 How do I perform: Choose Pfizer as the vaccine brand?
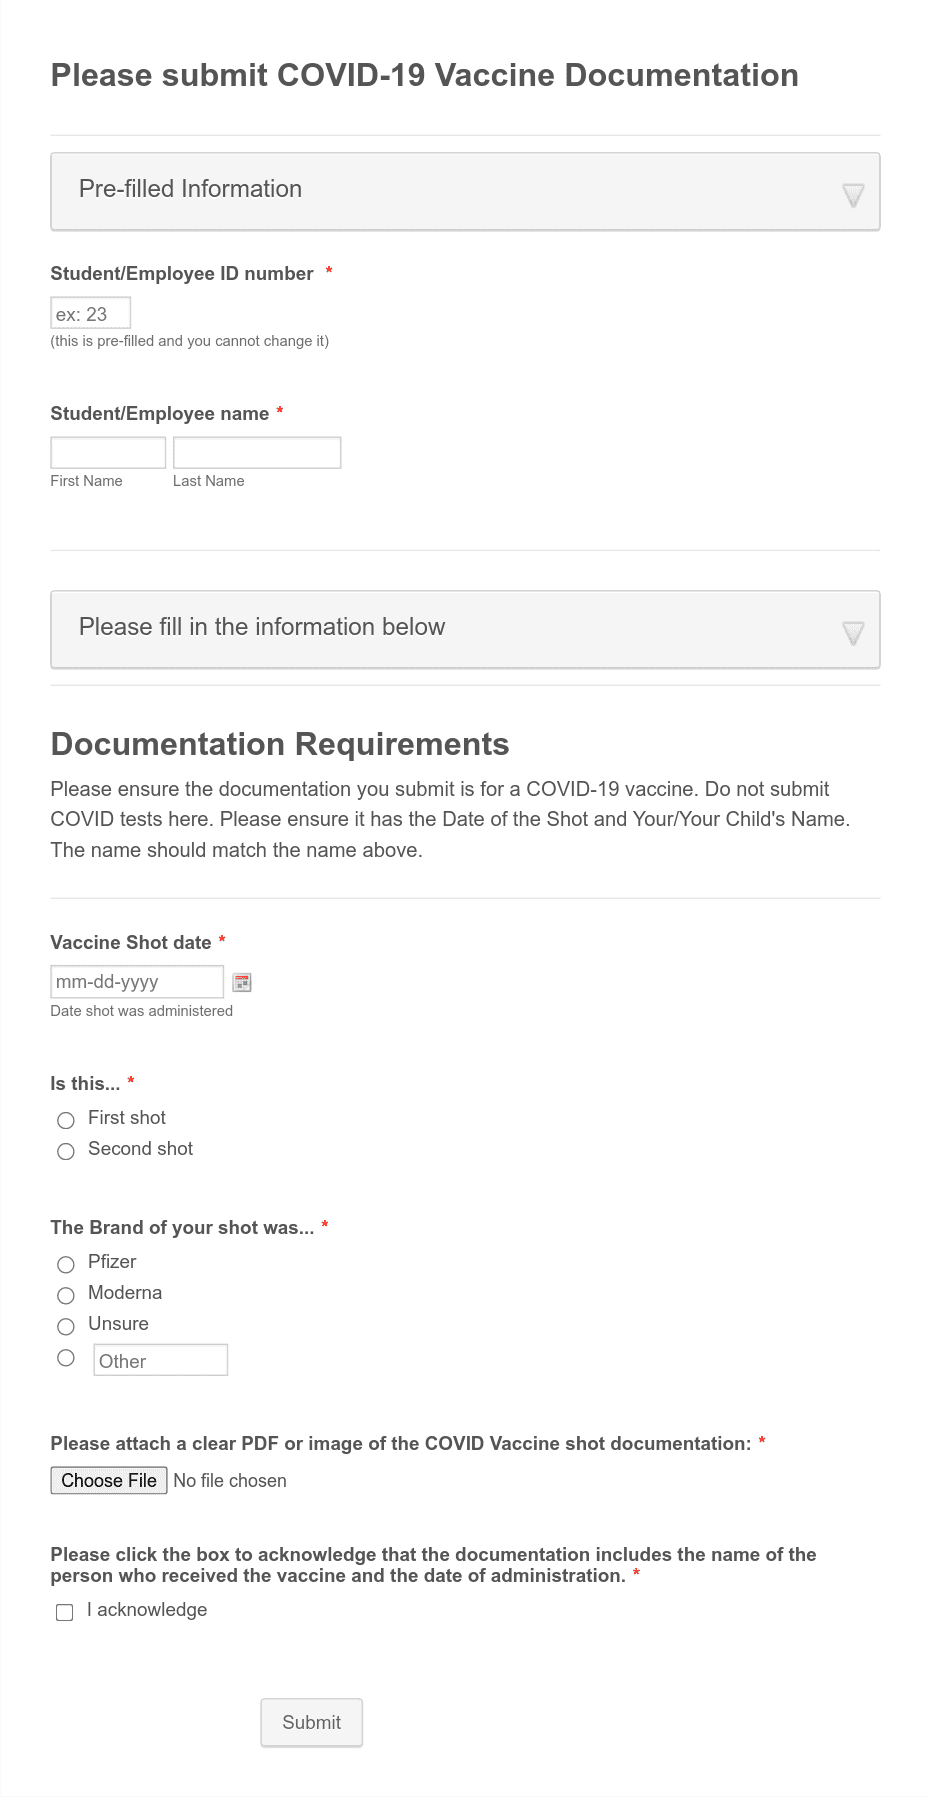click(x=66, y=1264)
